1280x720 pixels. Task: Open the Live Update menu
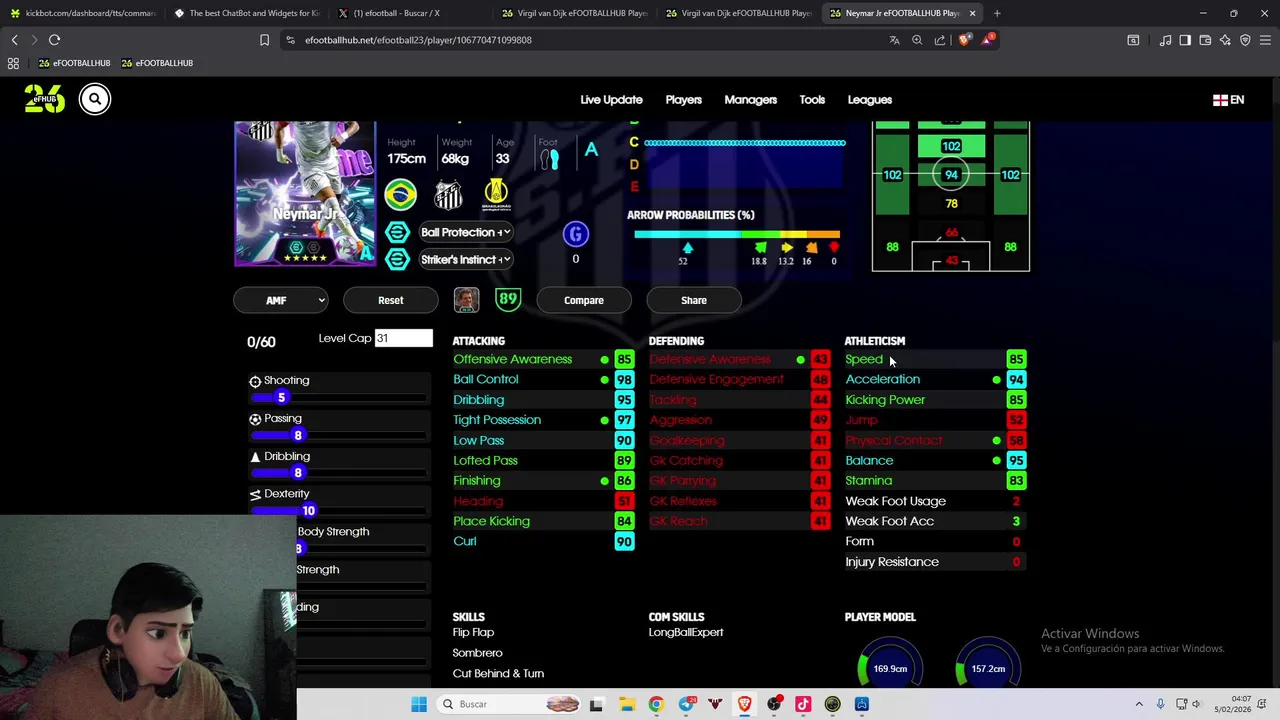pyautogui.click(x=611, y=100)
